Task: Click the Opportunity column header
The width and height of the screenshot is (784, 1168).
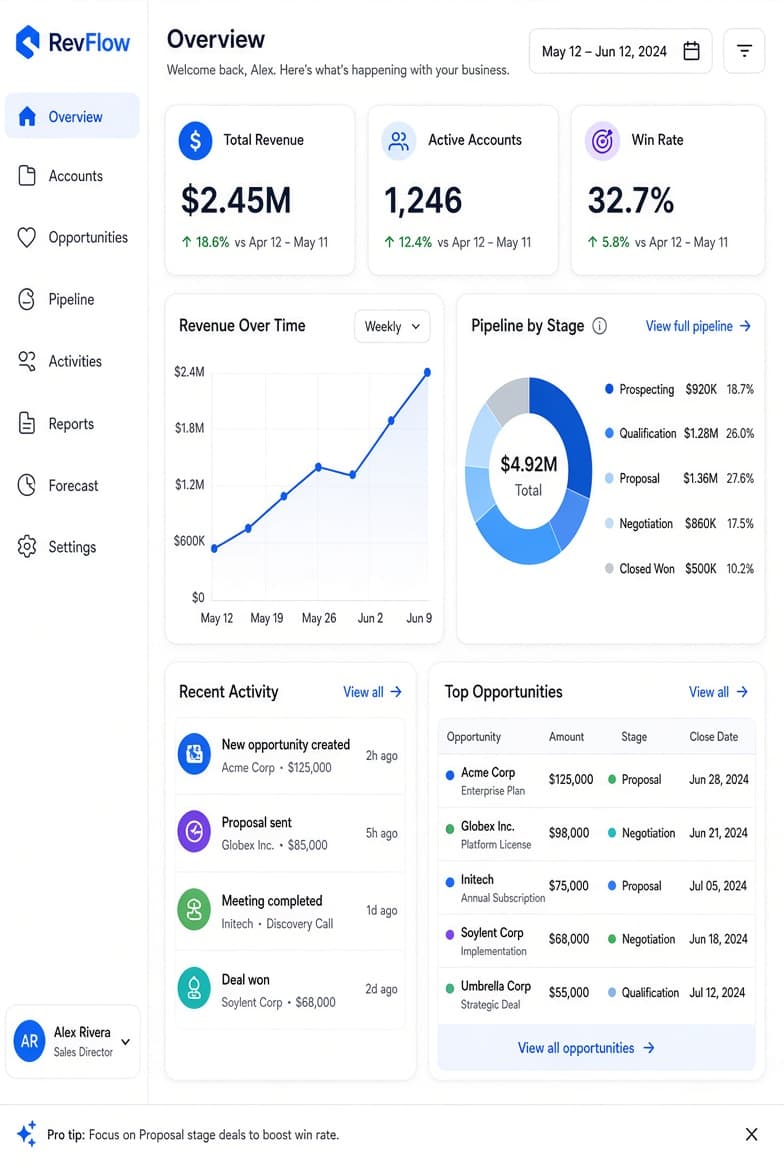Action: (x=474, y=736)
